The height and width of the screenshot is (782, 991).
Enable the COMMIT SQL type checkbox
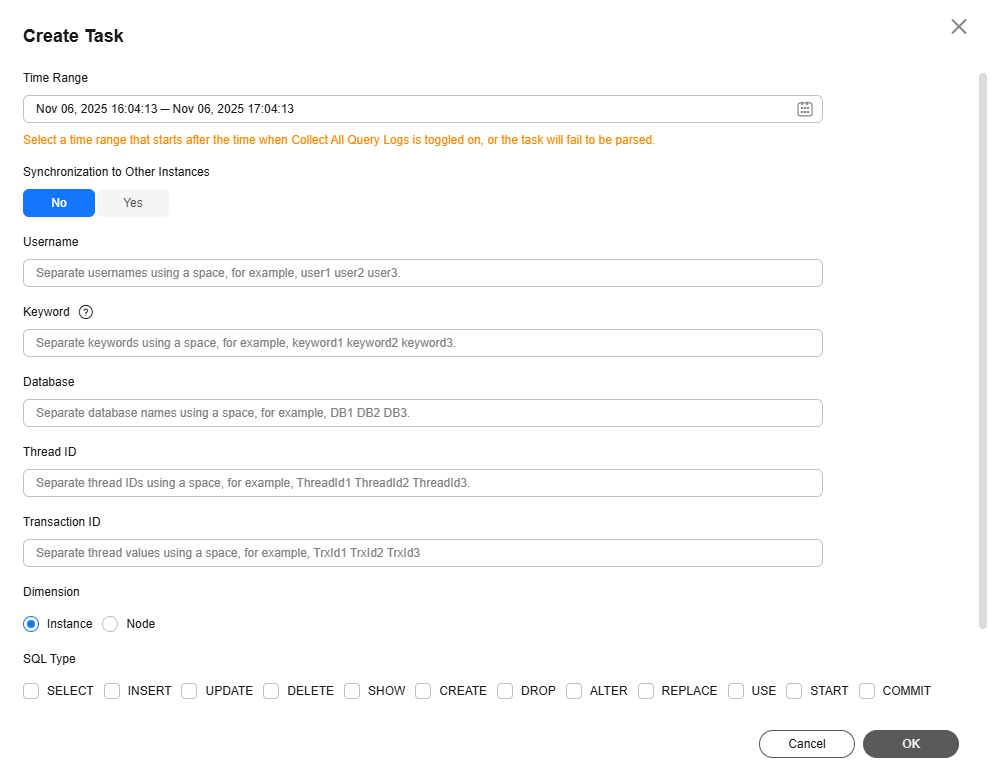tap(867, 691)
